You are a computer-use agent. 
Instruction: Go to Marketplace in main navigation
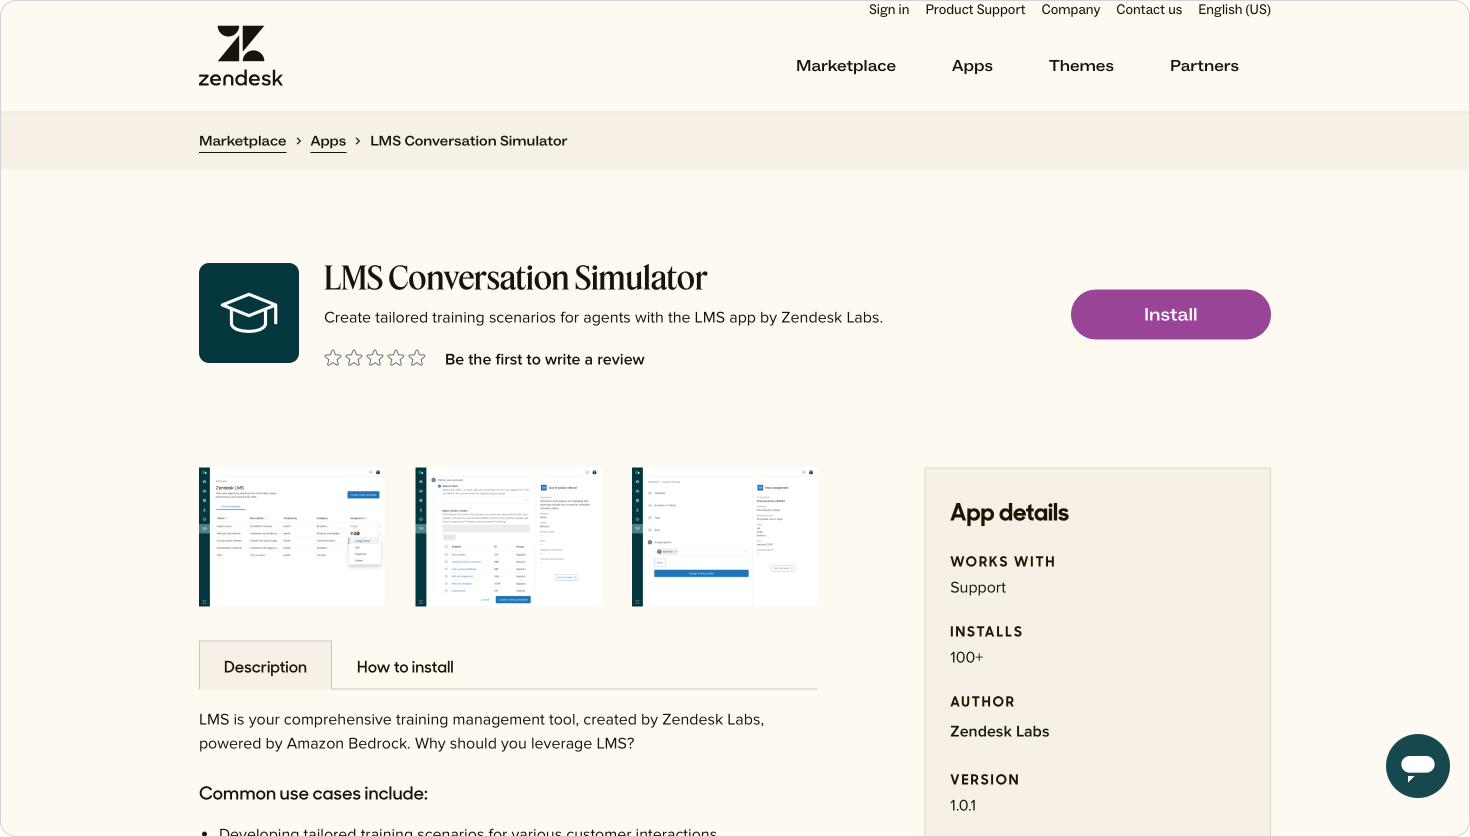pos(846,66)
